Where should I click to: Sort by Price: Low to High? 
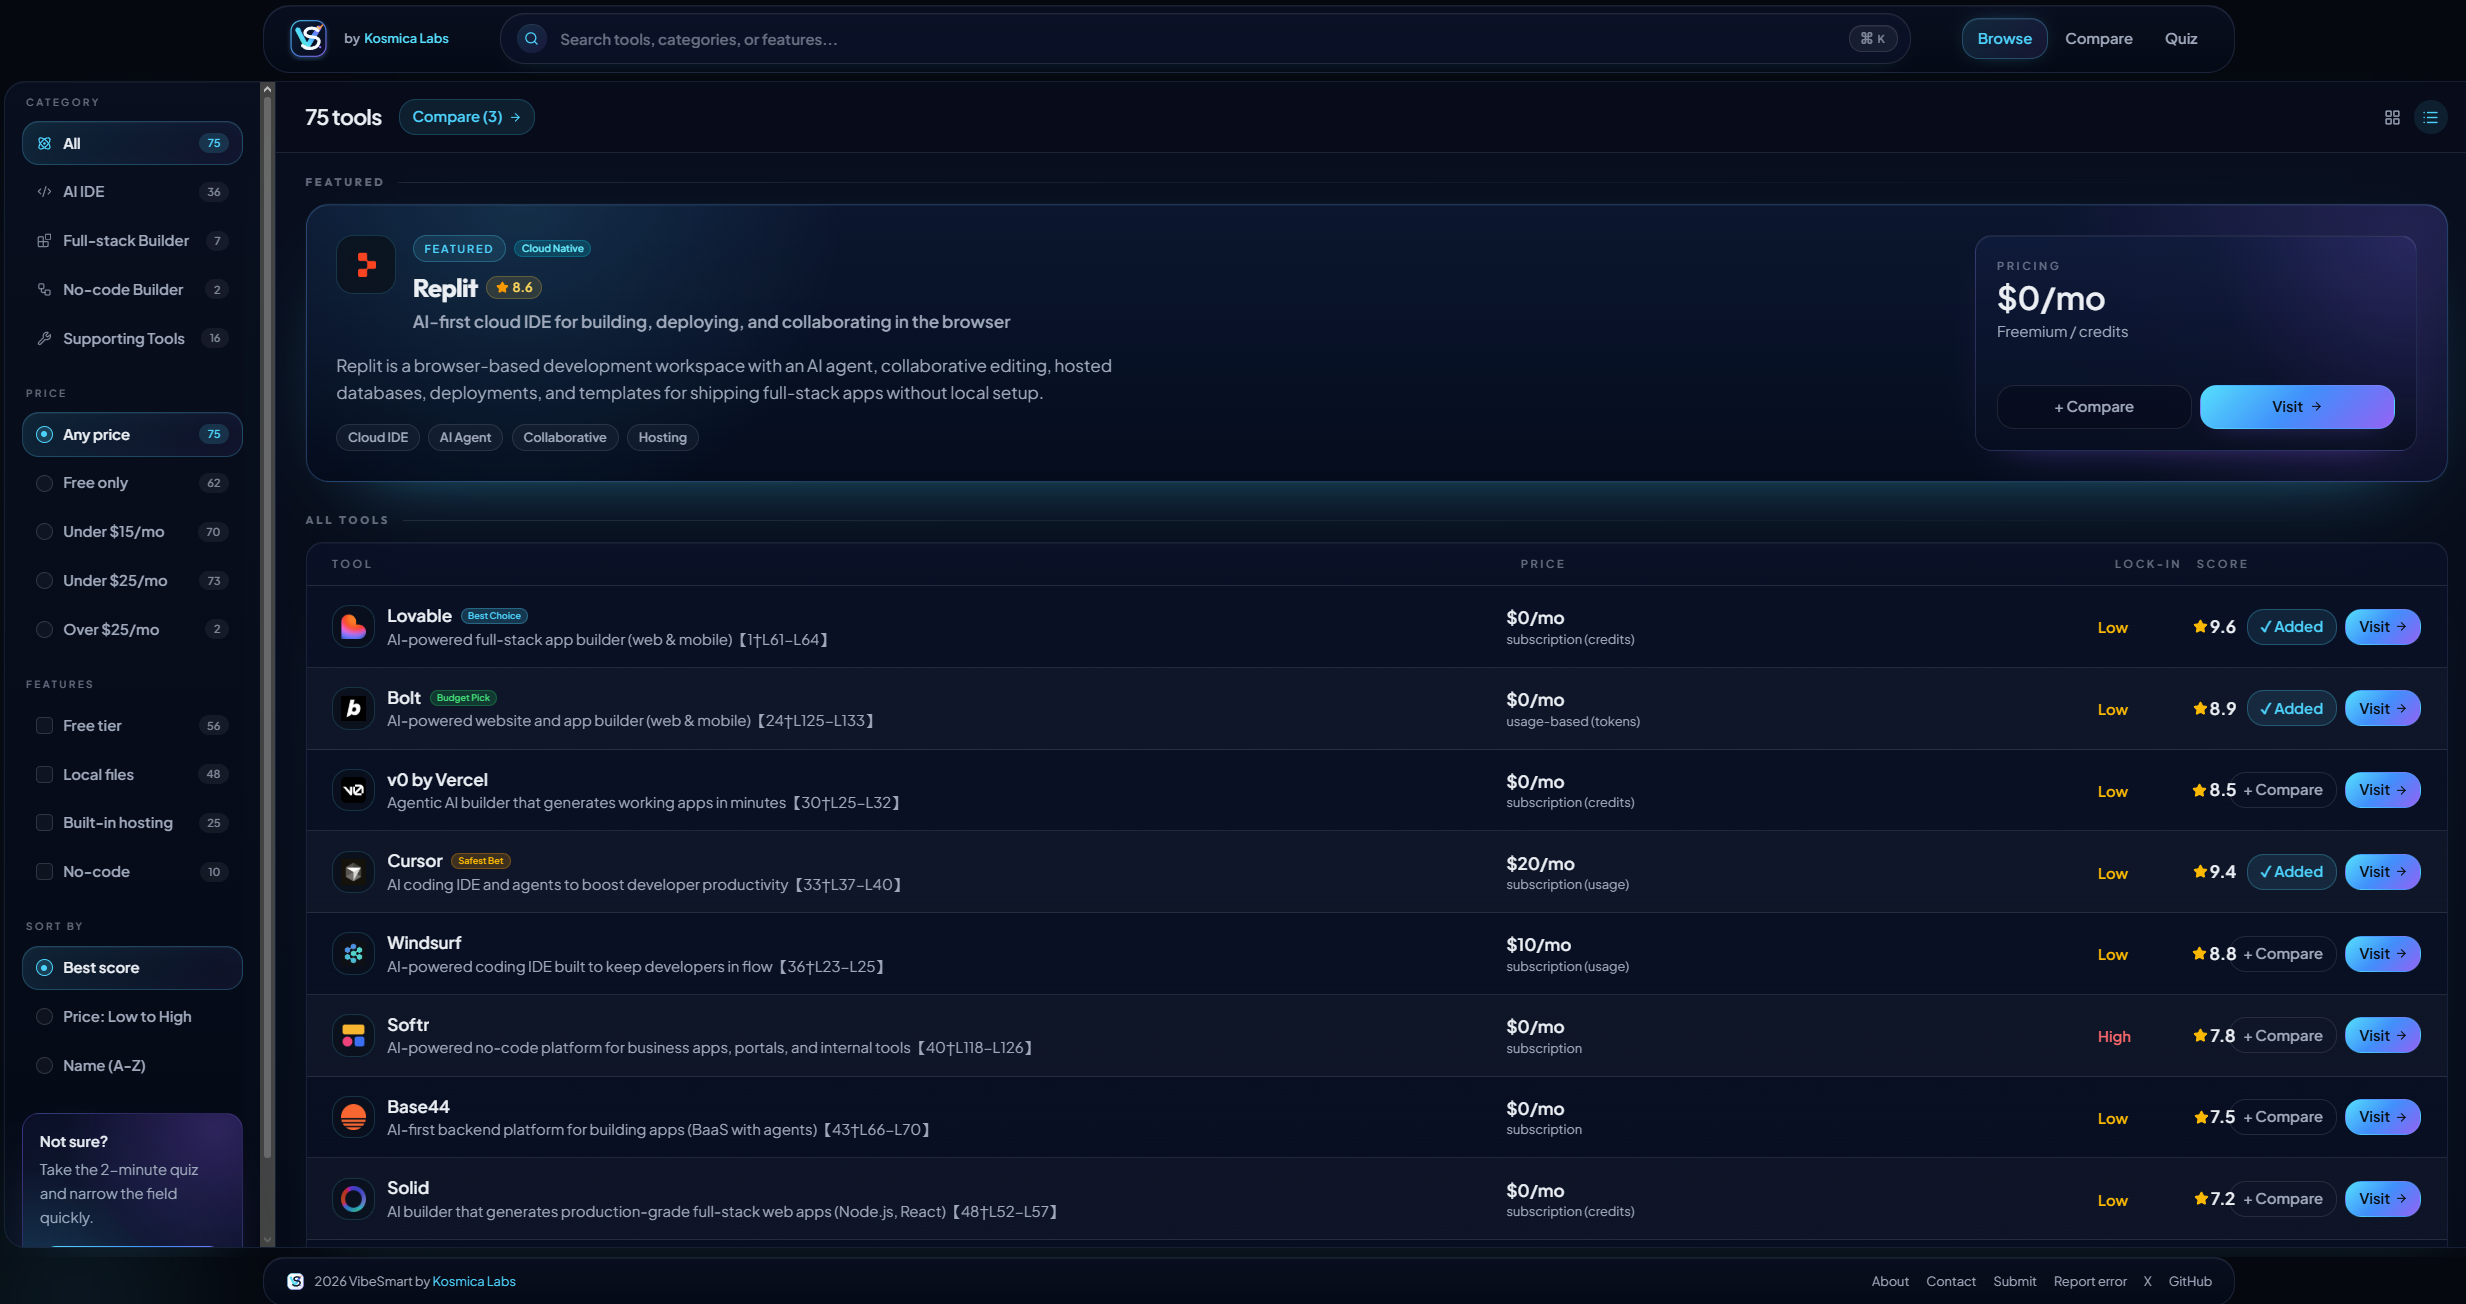pyautogui.click(x=132, y=1017)
